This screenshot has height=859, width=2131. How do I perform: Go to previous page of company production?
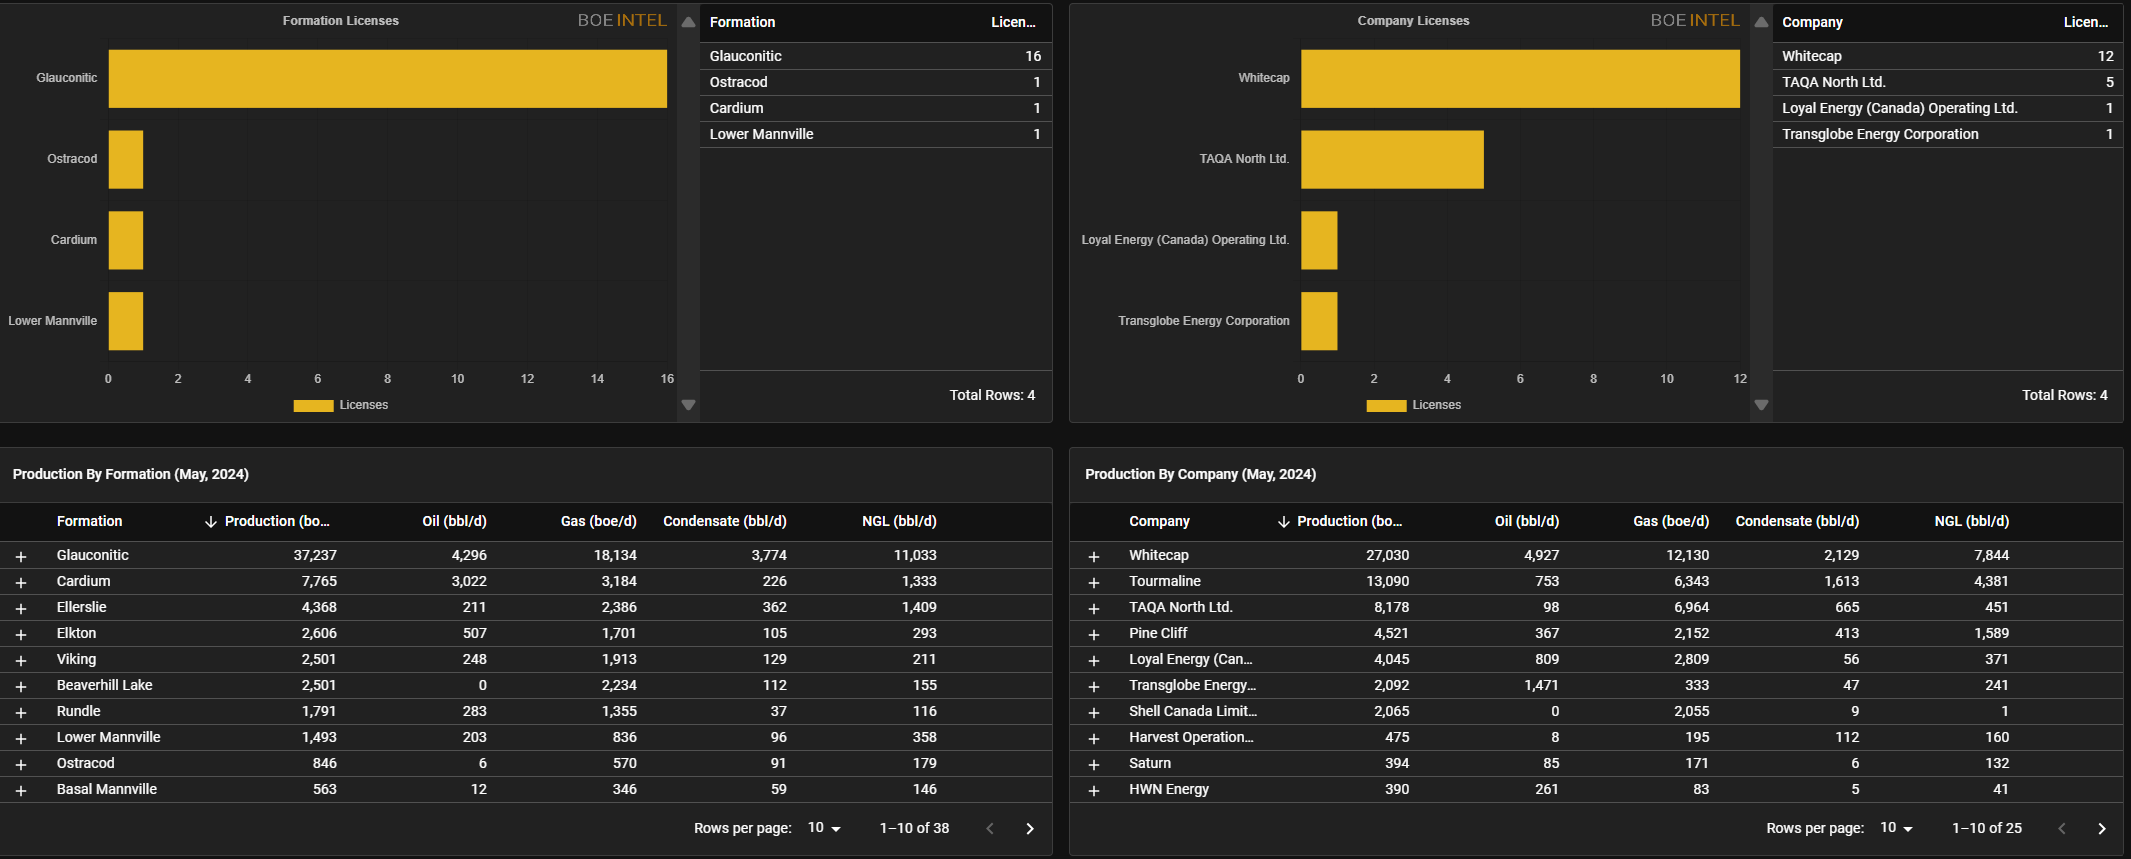(x=2062, y=828)
